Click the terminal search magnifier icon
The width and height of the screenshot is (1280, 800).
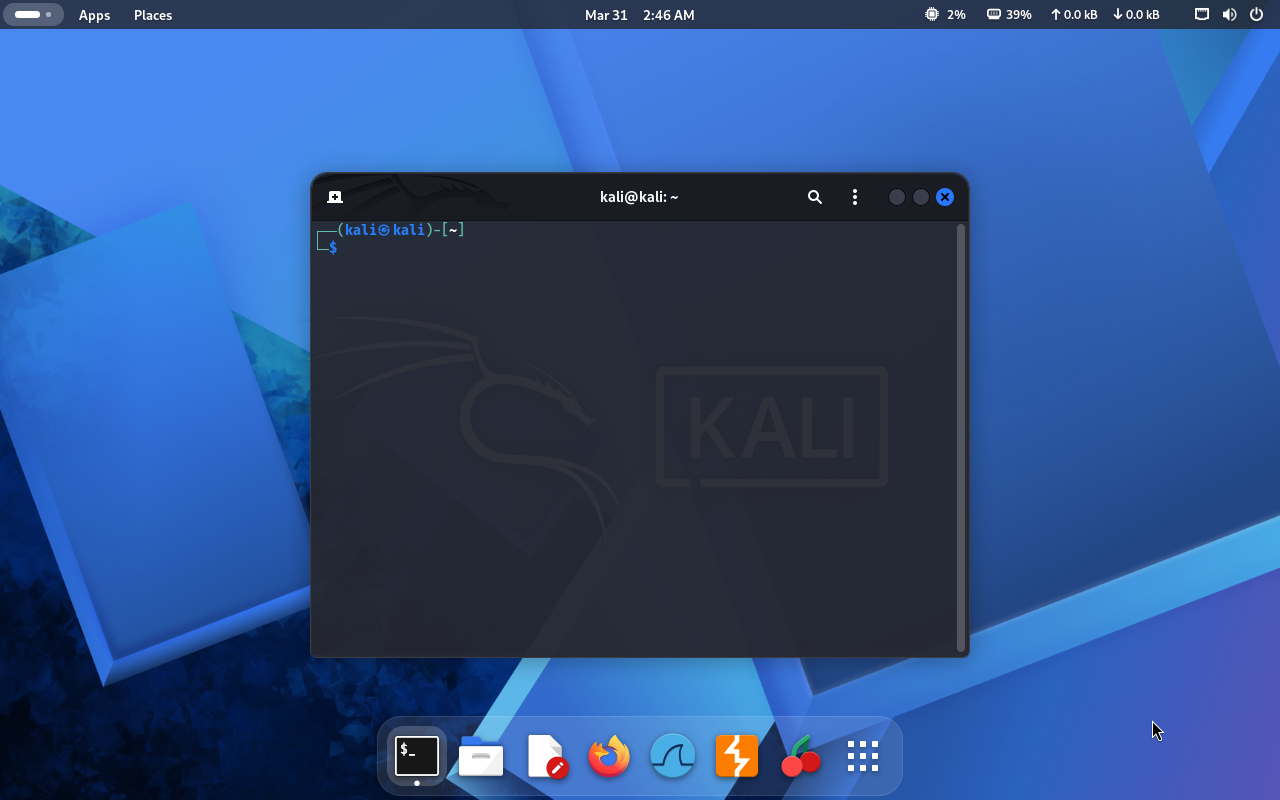[815, 197]
